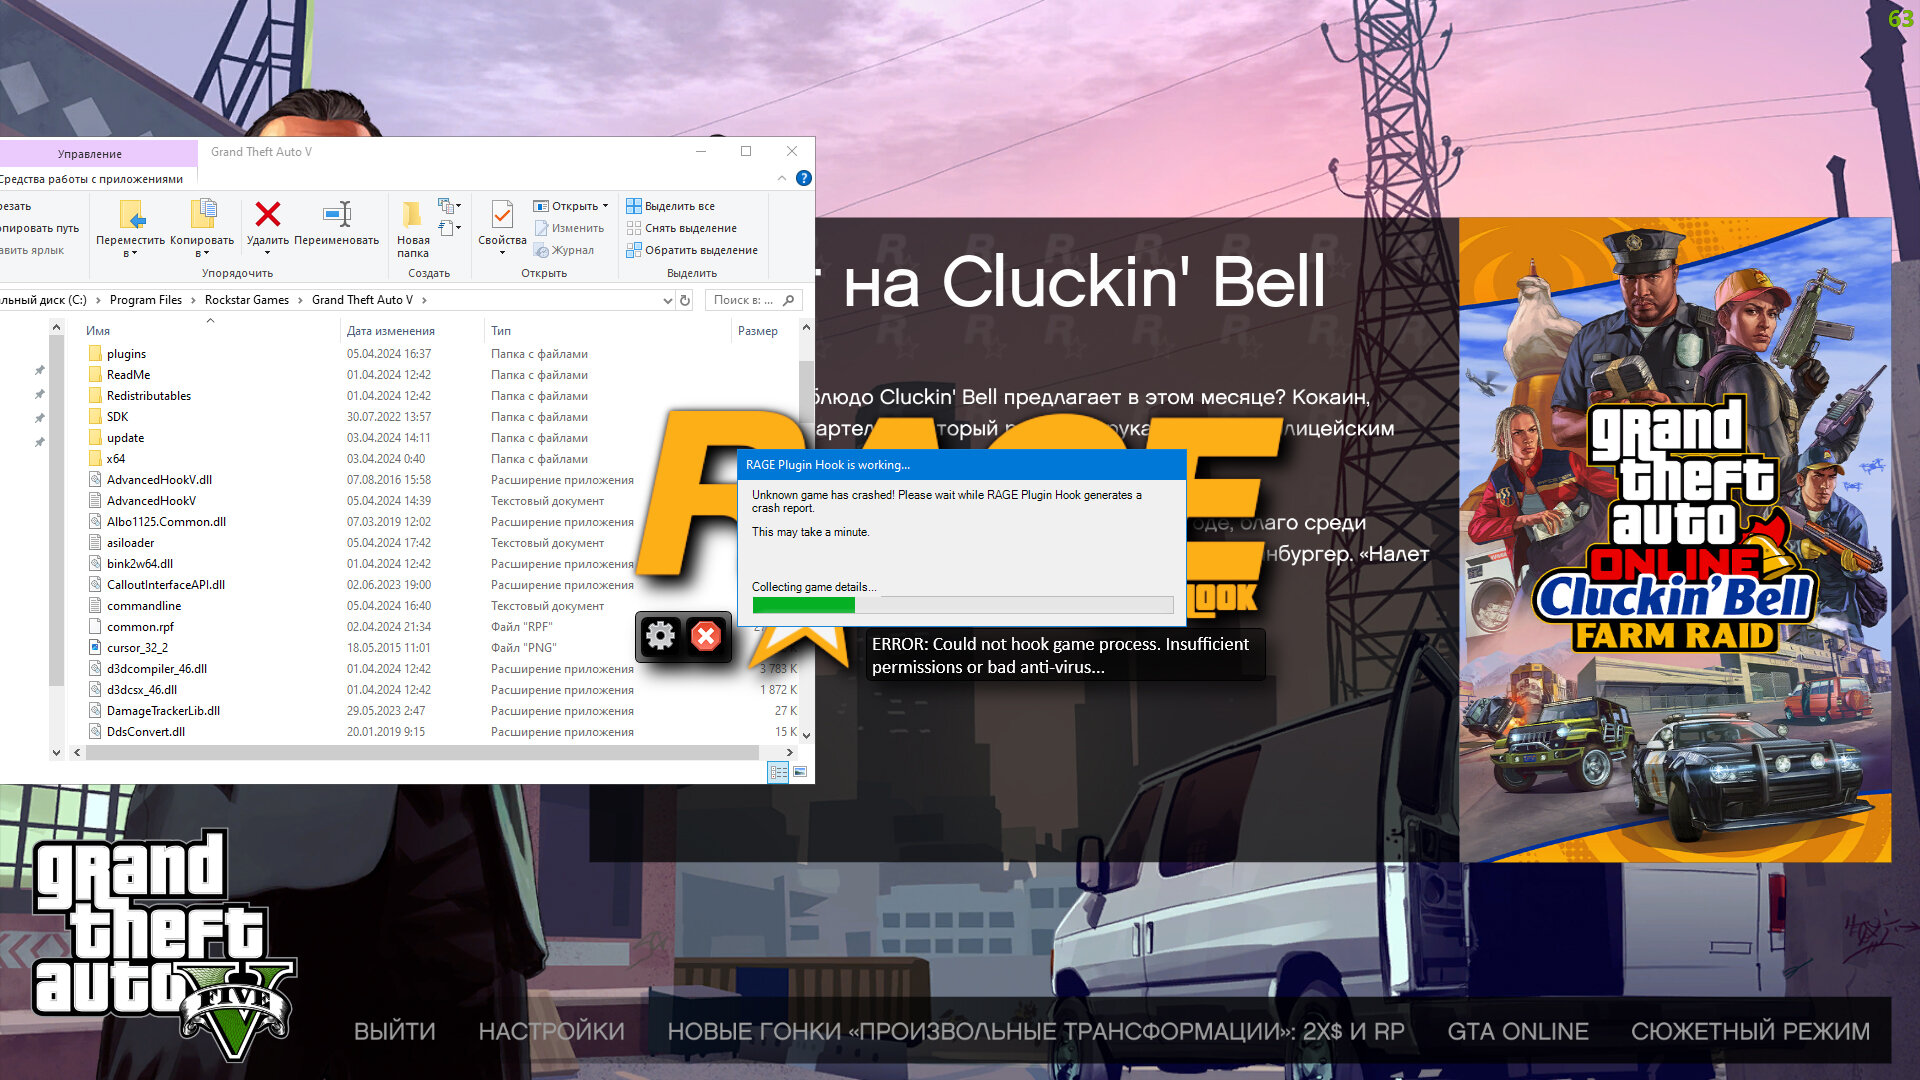This screenshot has width=1920, height=1080.
Task: Click the Rename (Переименовать) ribbon icon
Action: (337, 215)
